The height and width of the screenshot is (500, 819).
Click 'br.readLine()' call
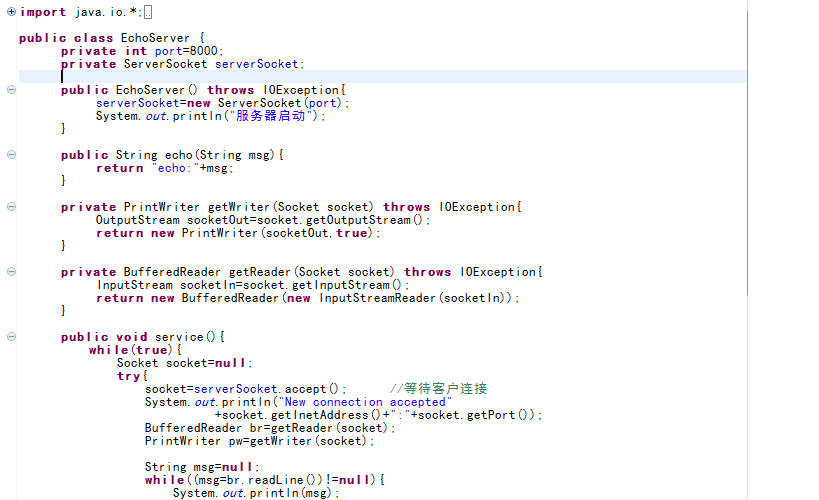pyautogui.click(x=272, y=480)
